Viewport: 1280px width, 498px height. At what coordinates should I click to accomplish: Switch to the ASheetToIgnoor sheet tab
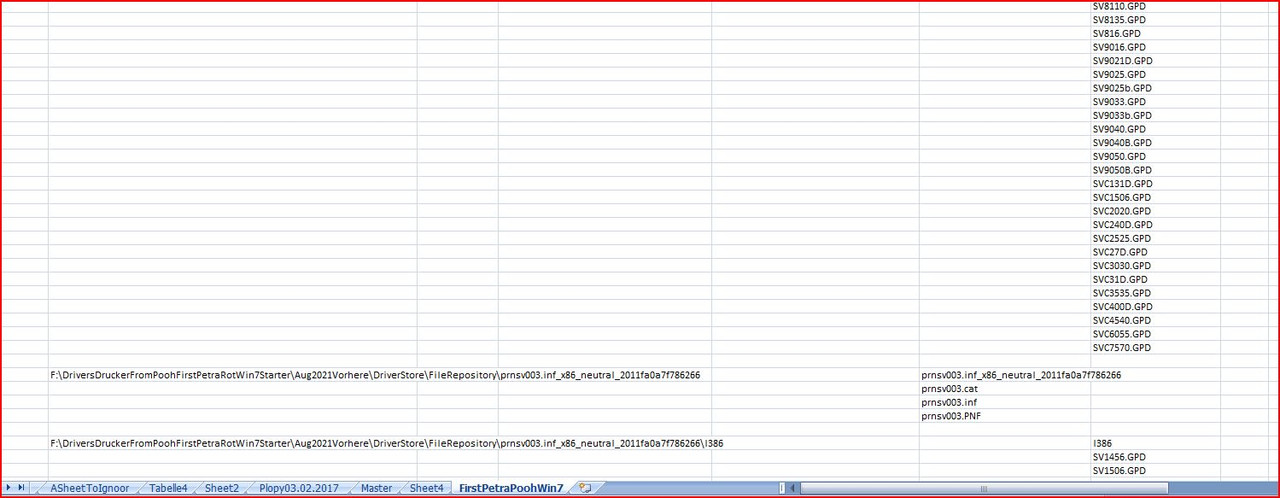point(89,488)
